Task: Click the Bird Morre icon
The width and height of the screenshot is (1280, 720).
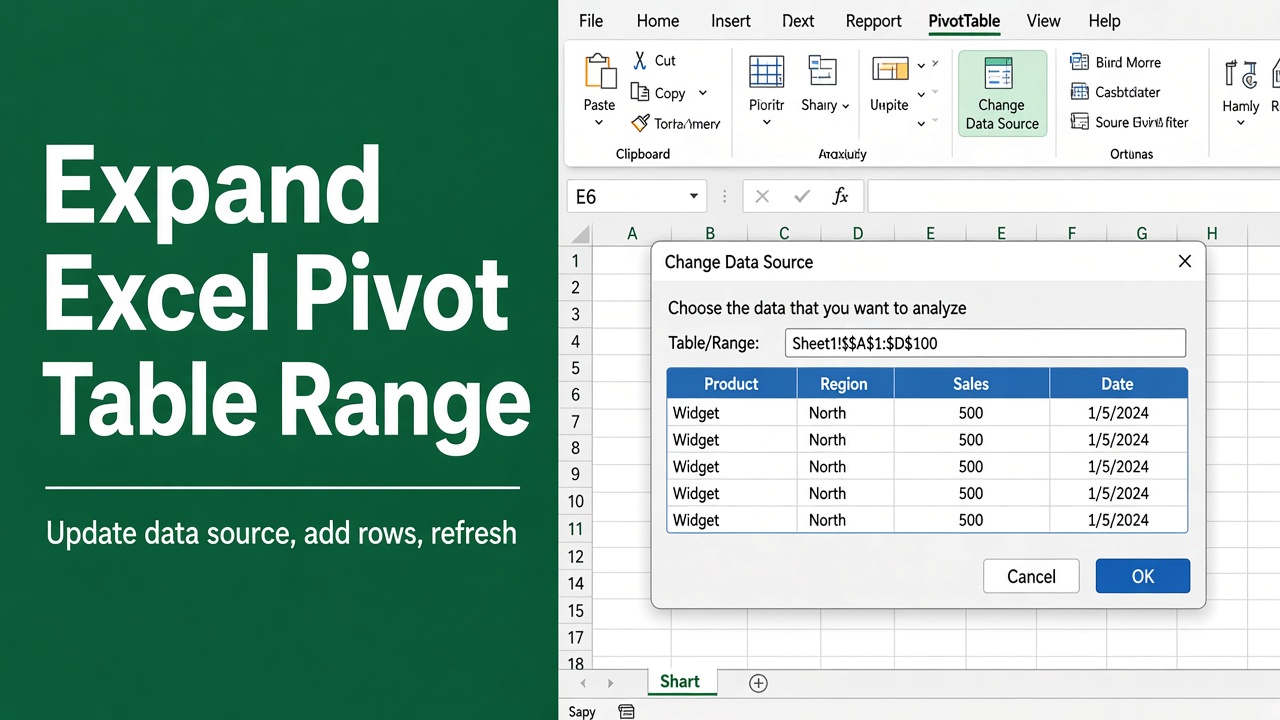Action: (1079, 62)
